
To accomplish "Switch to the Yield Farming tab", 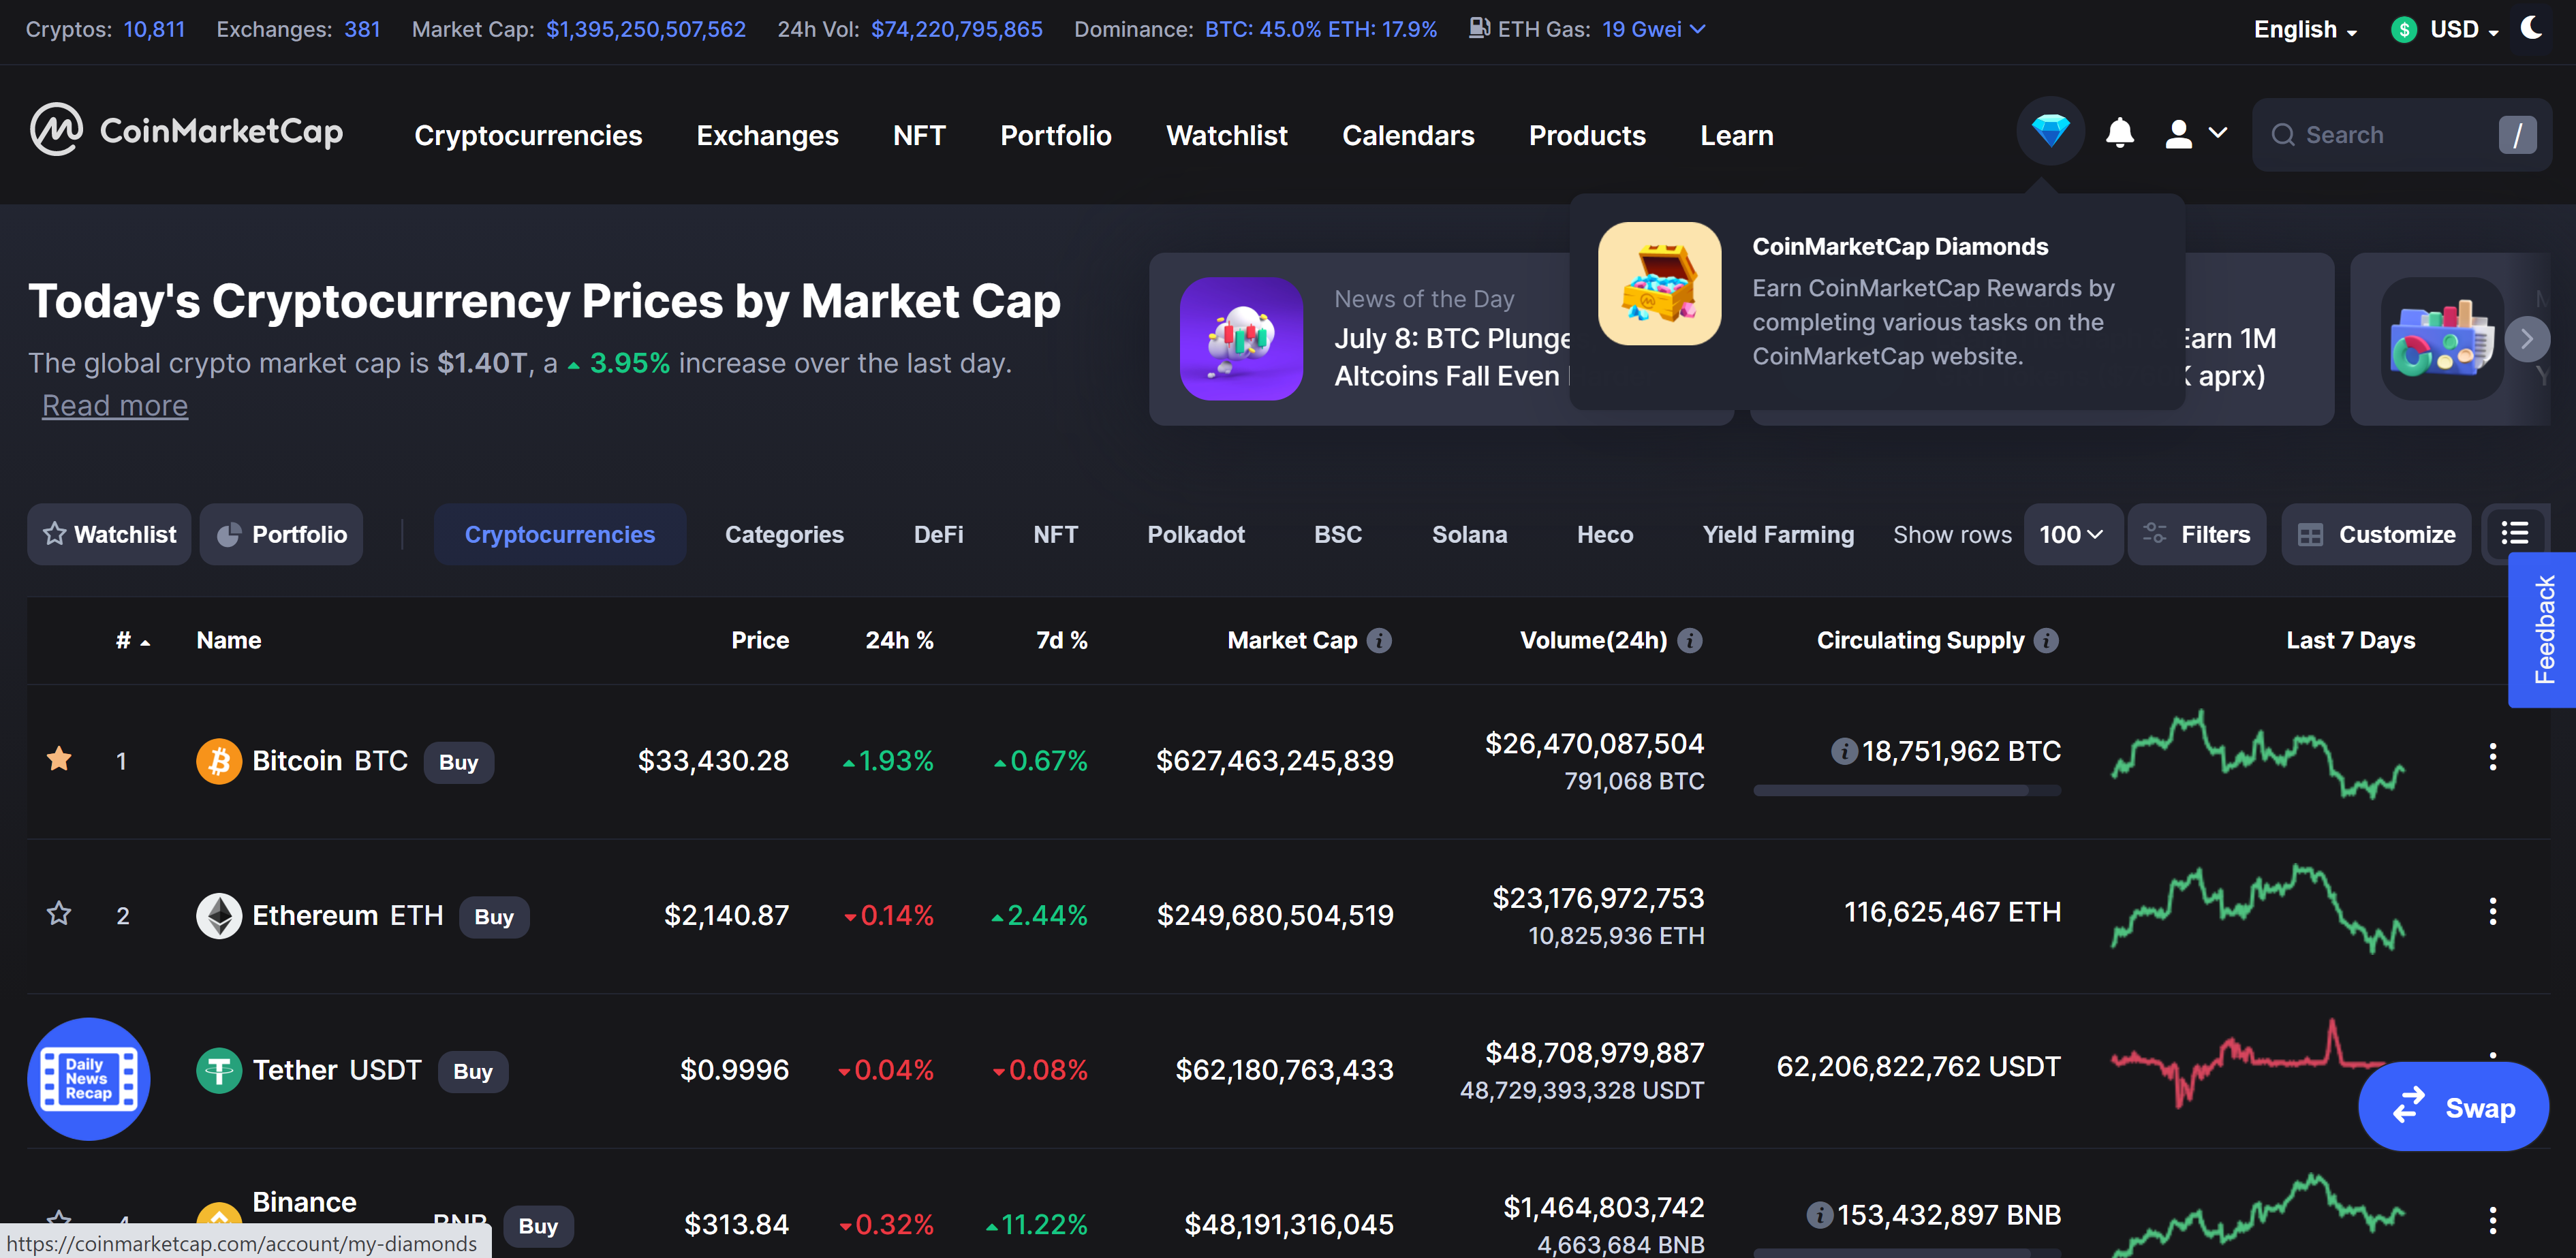I will click(x=1778, y=534).
